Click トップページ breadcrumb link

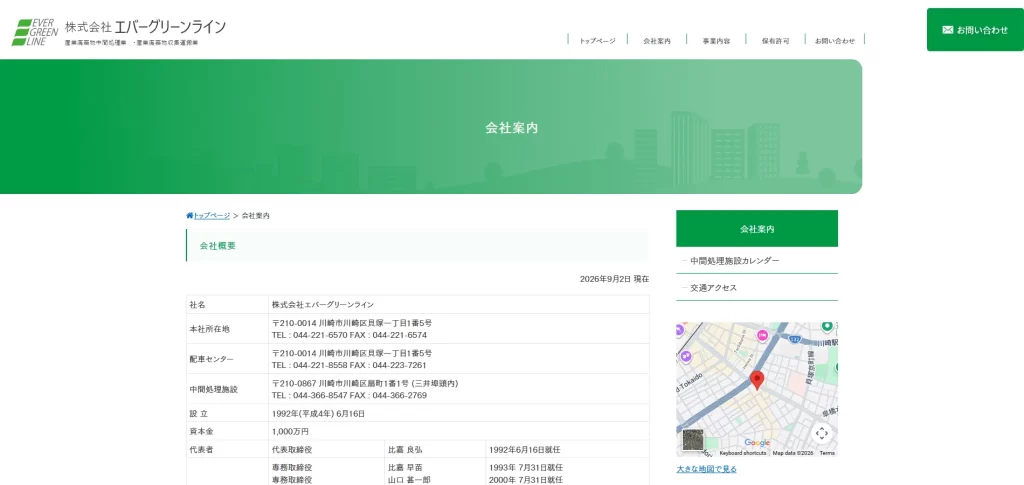[x=212, y=215]
